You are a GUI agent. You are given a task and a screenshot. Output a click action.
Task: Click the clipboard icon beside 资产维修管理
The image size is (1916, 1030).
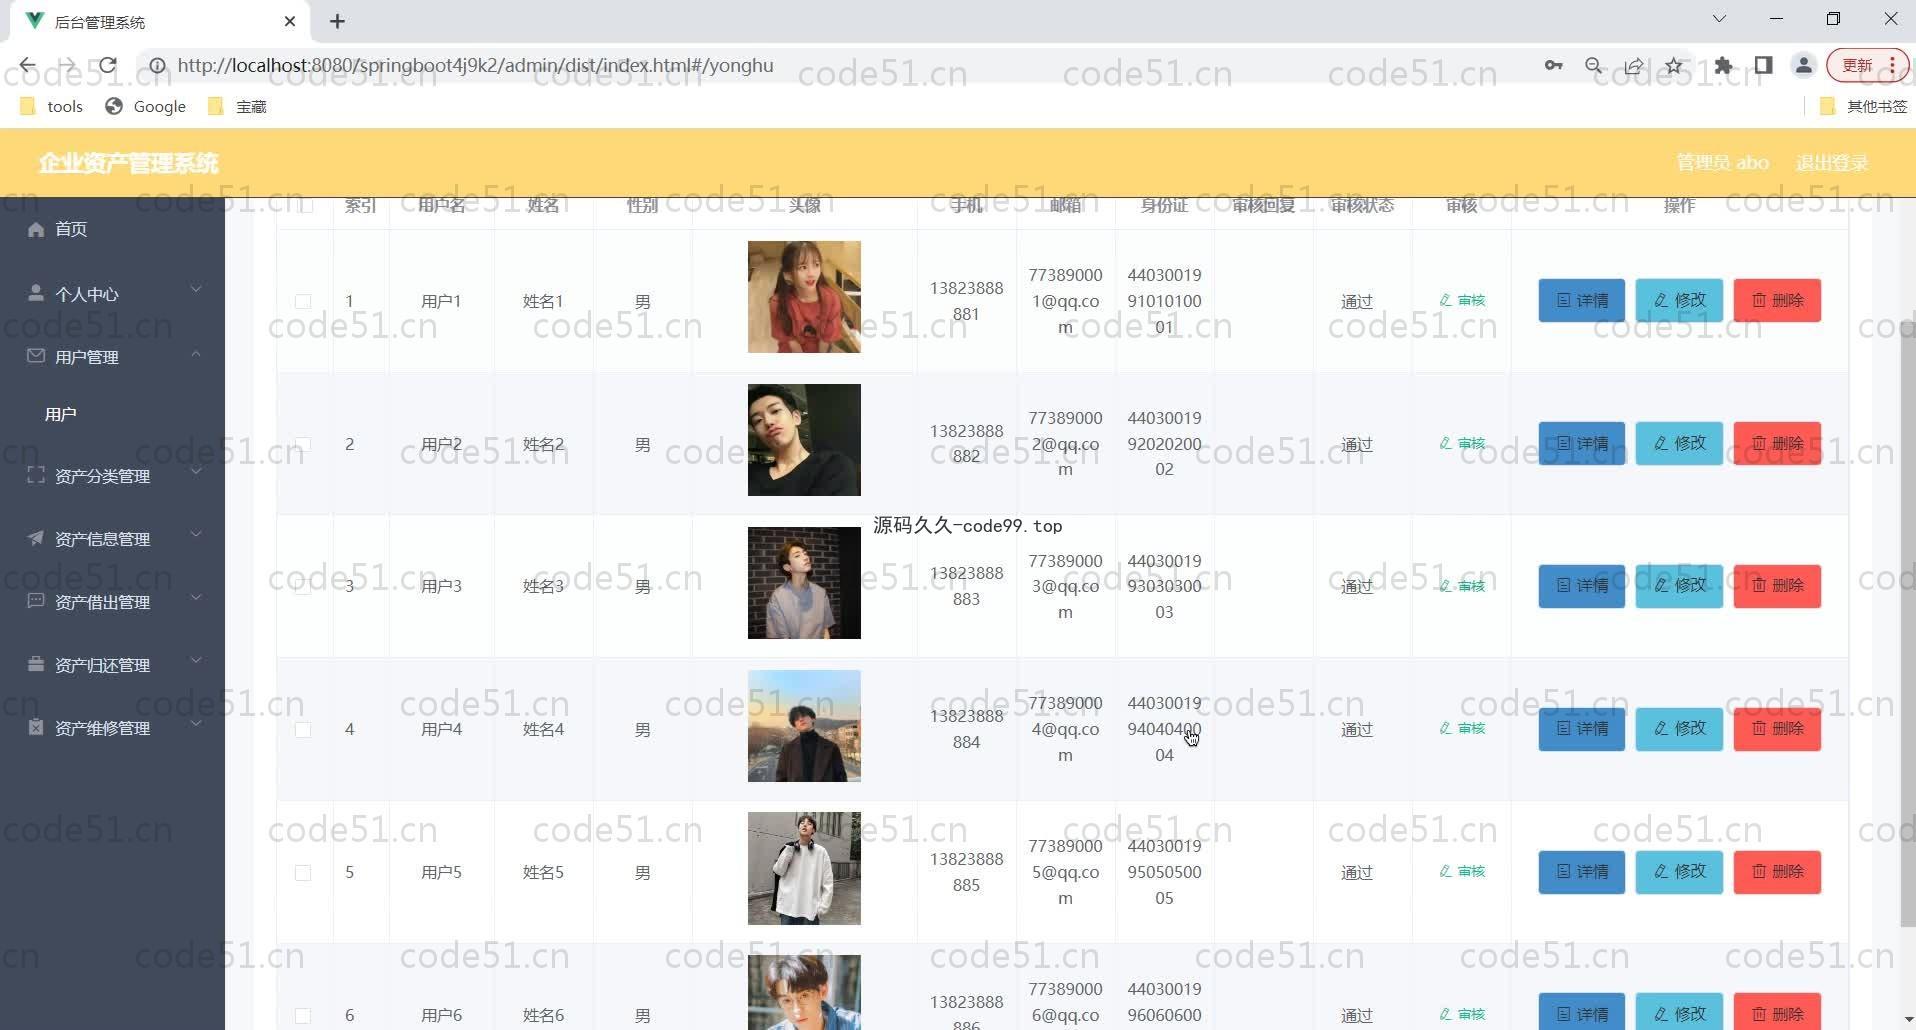coord(36,727)
